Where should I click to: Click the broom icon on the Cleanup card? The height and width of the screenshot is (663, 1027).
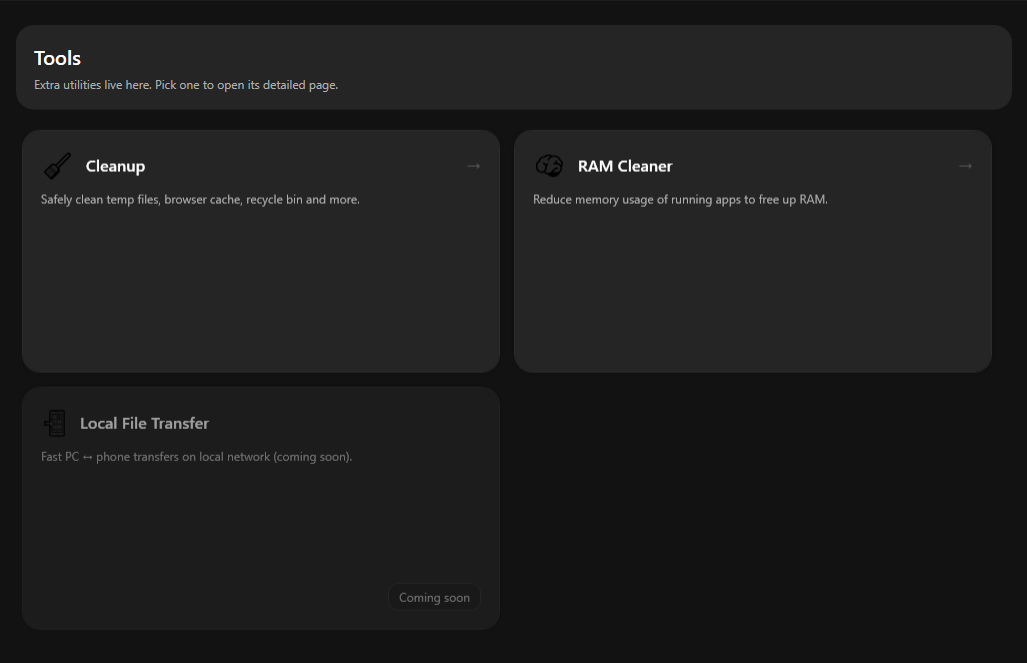57,166
